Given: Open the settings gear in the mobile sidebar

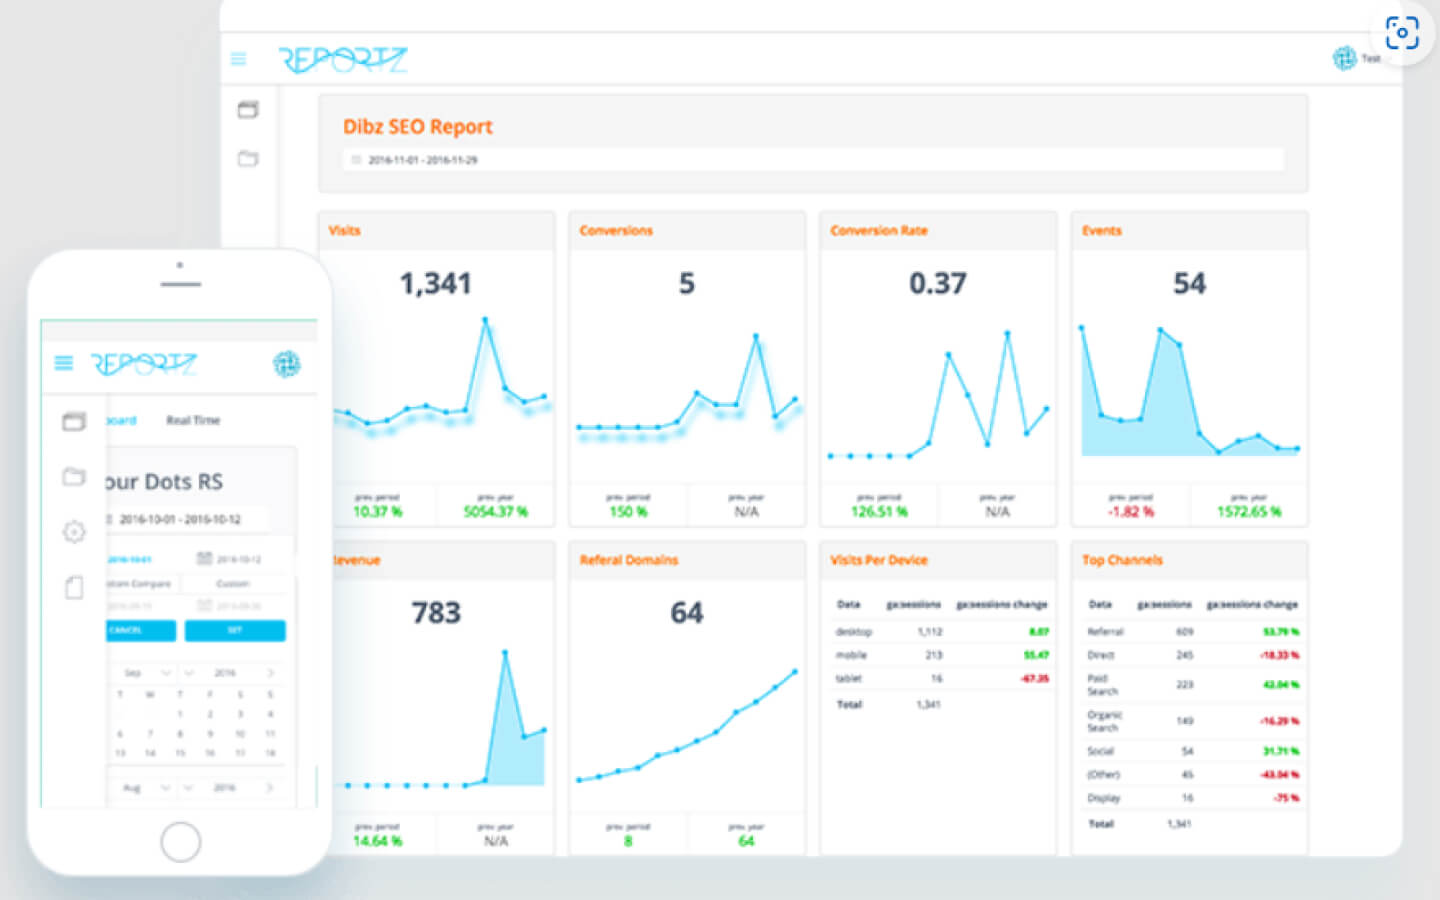Looking at the screenshot, I should click(74, 531).
